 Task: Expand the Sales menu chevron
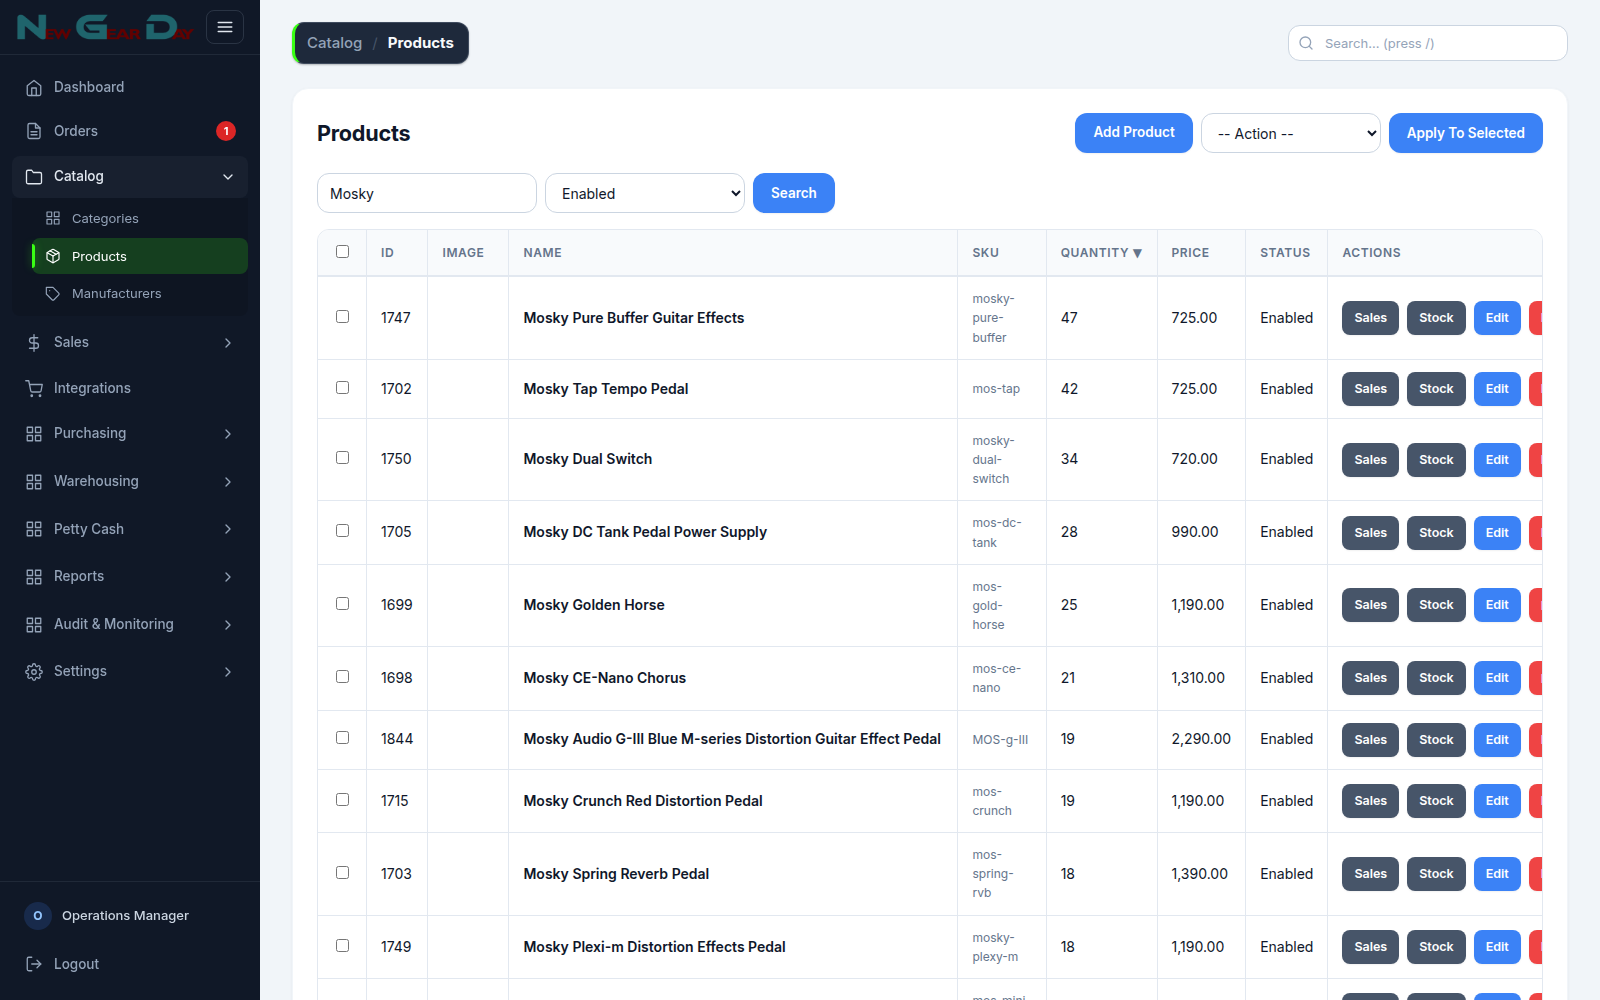(x=228, y=342)
